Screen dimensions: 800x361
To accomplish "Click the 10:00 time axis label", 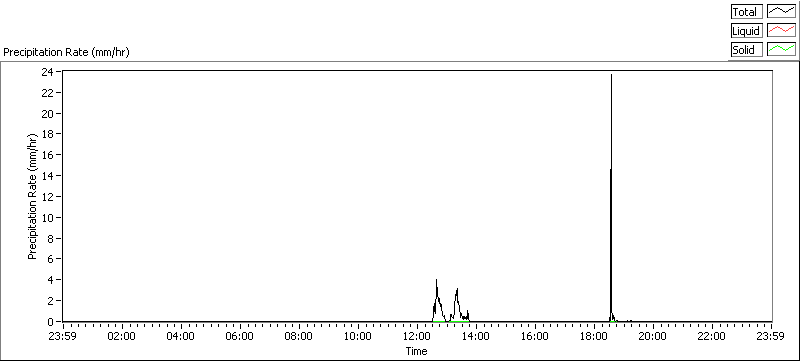I will (x=358, y=337).
